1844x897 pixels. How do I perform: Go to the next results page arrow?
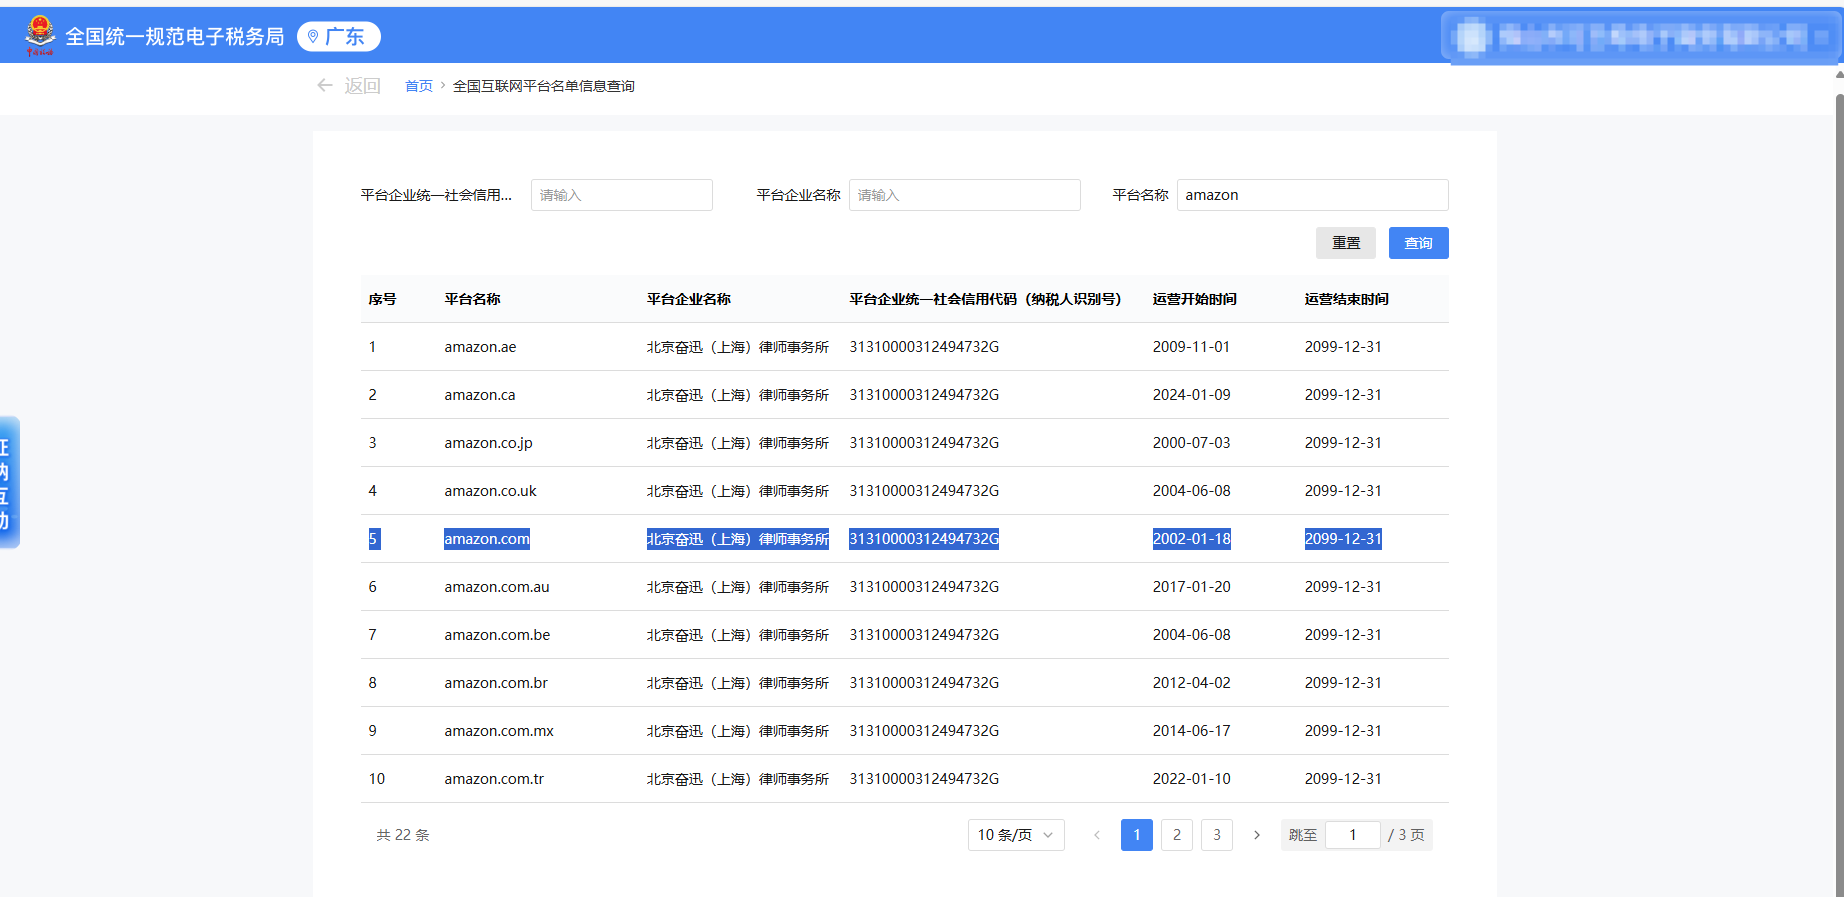[x=1257, y=835]
